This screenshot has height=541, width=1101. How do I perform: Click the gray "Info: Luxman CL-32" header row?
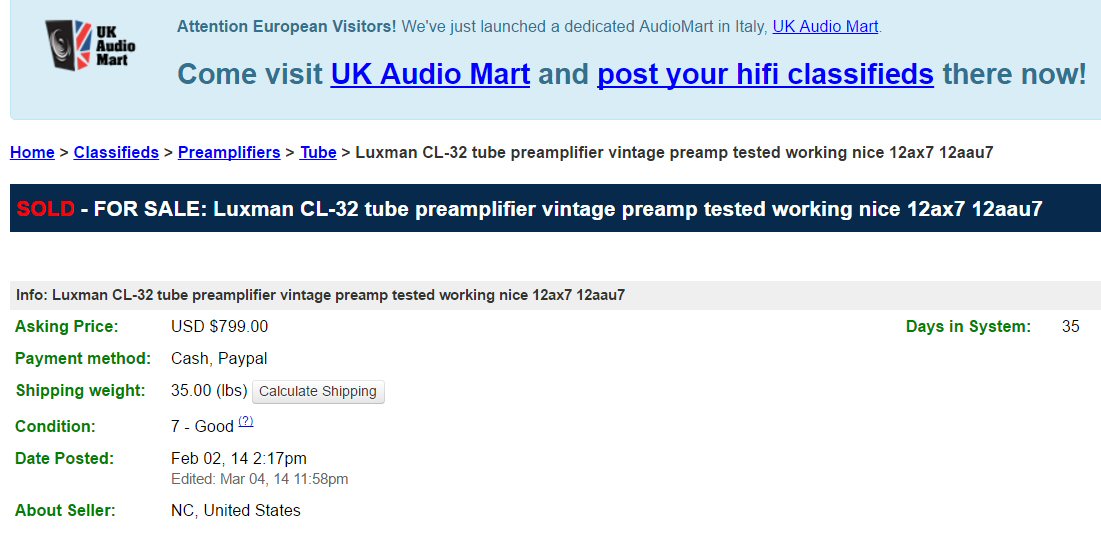(x=320, y=295)
